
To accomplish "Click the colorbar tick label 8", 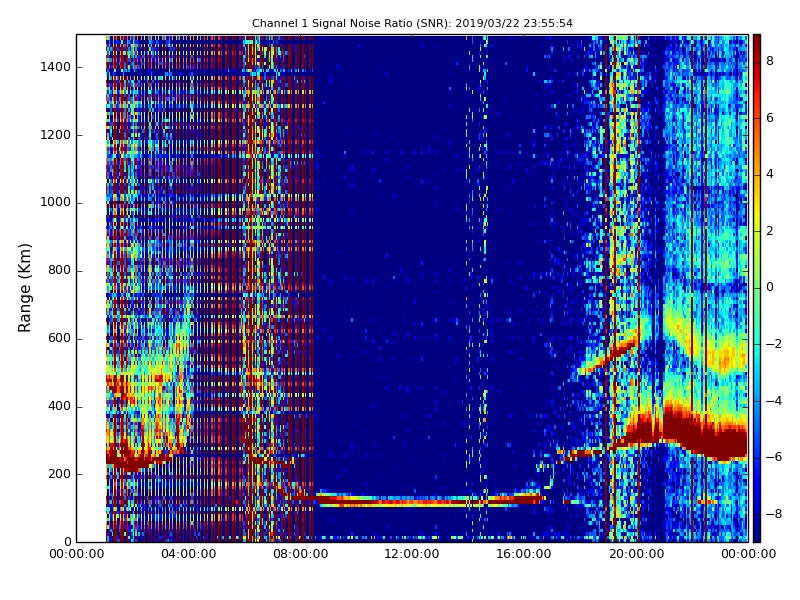I will tap(770, 61).
